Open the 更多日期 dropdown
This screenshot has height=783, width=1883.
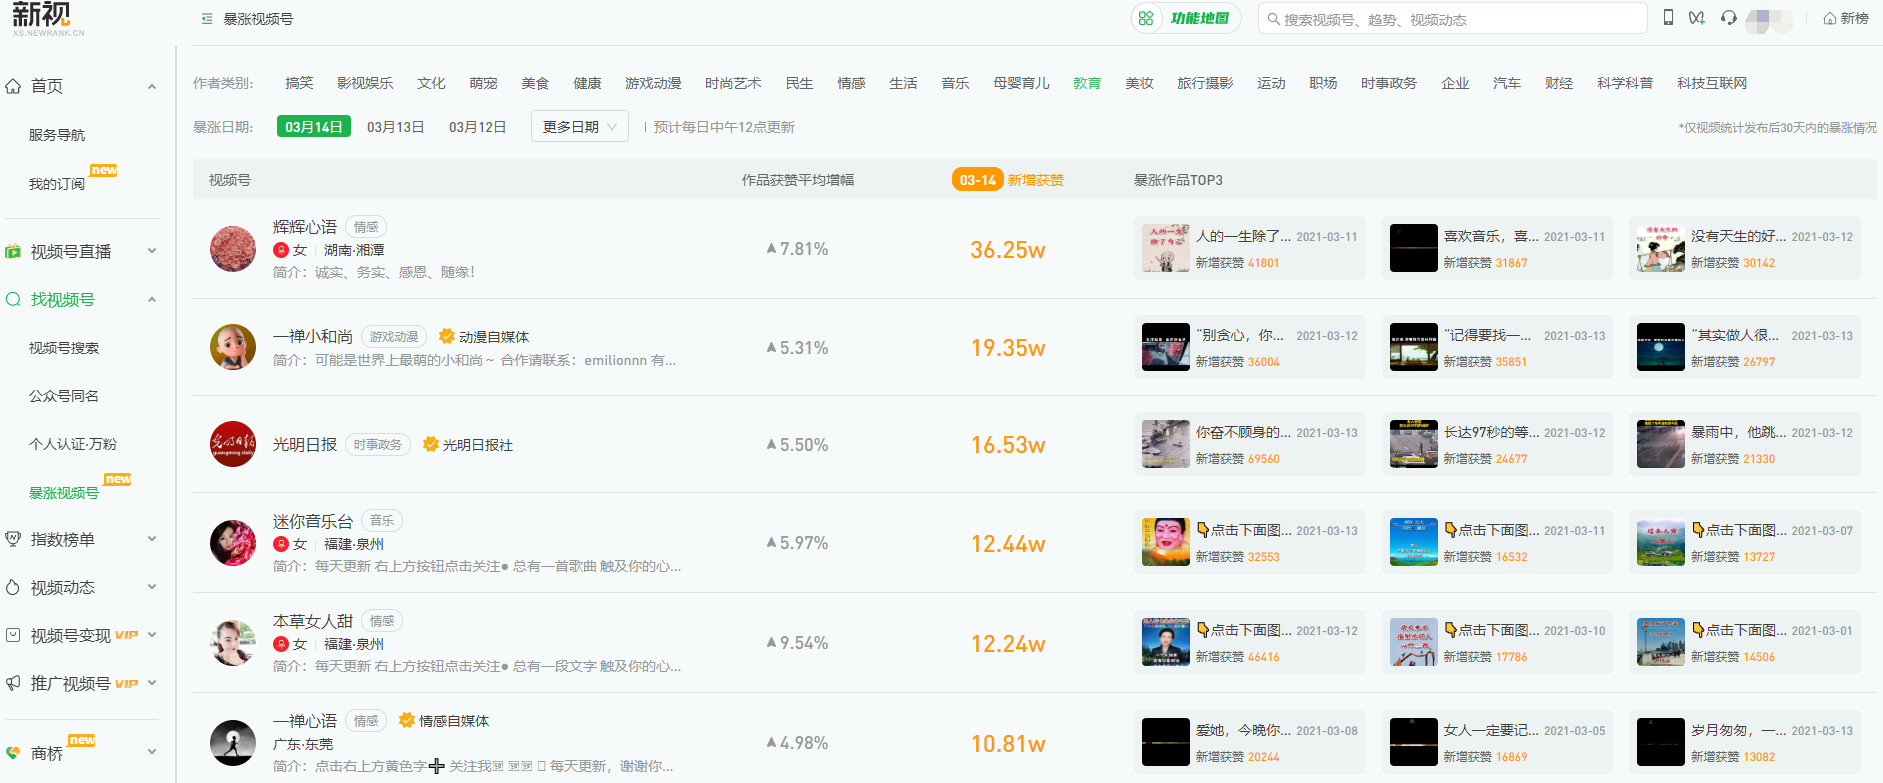[x=580, y=127]
